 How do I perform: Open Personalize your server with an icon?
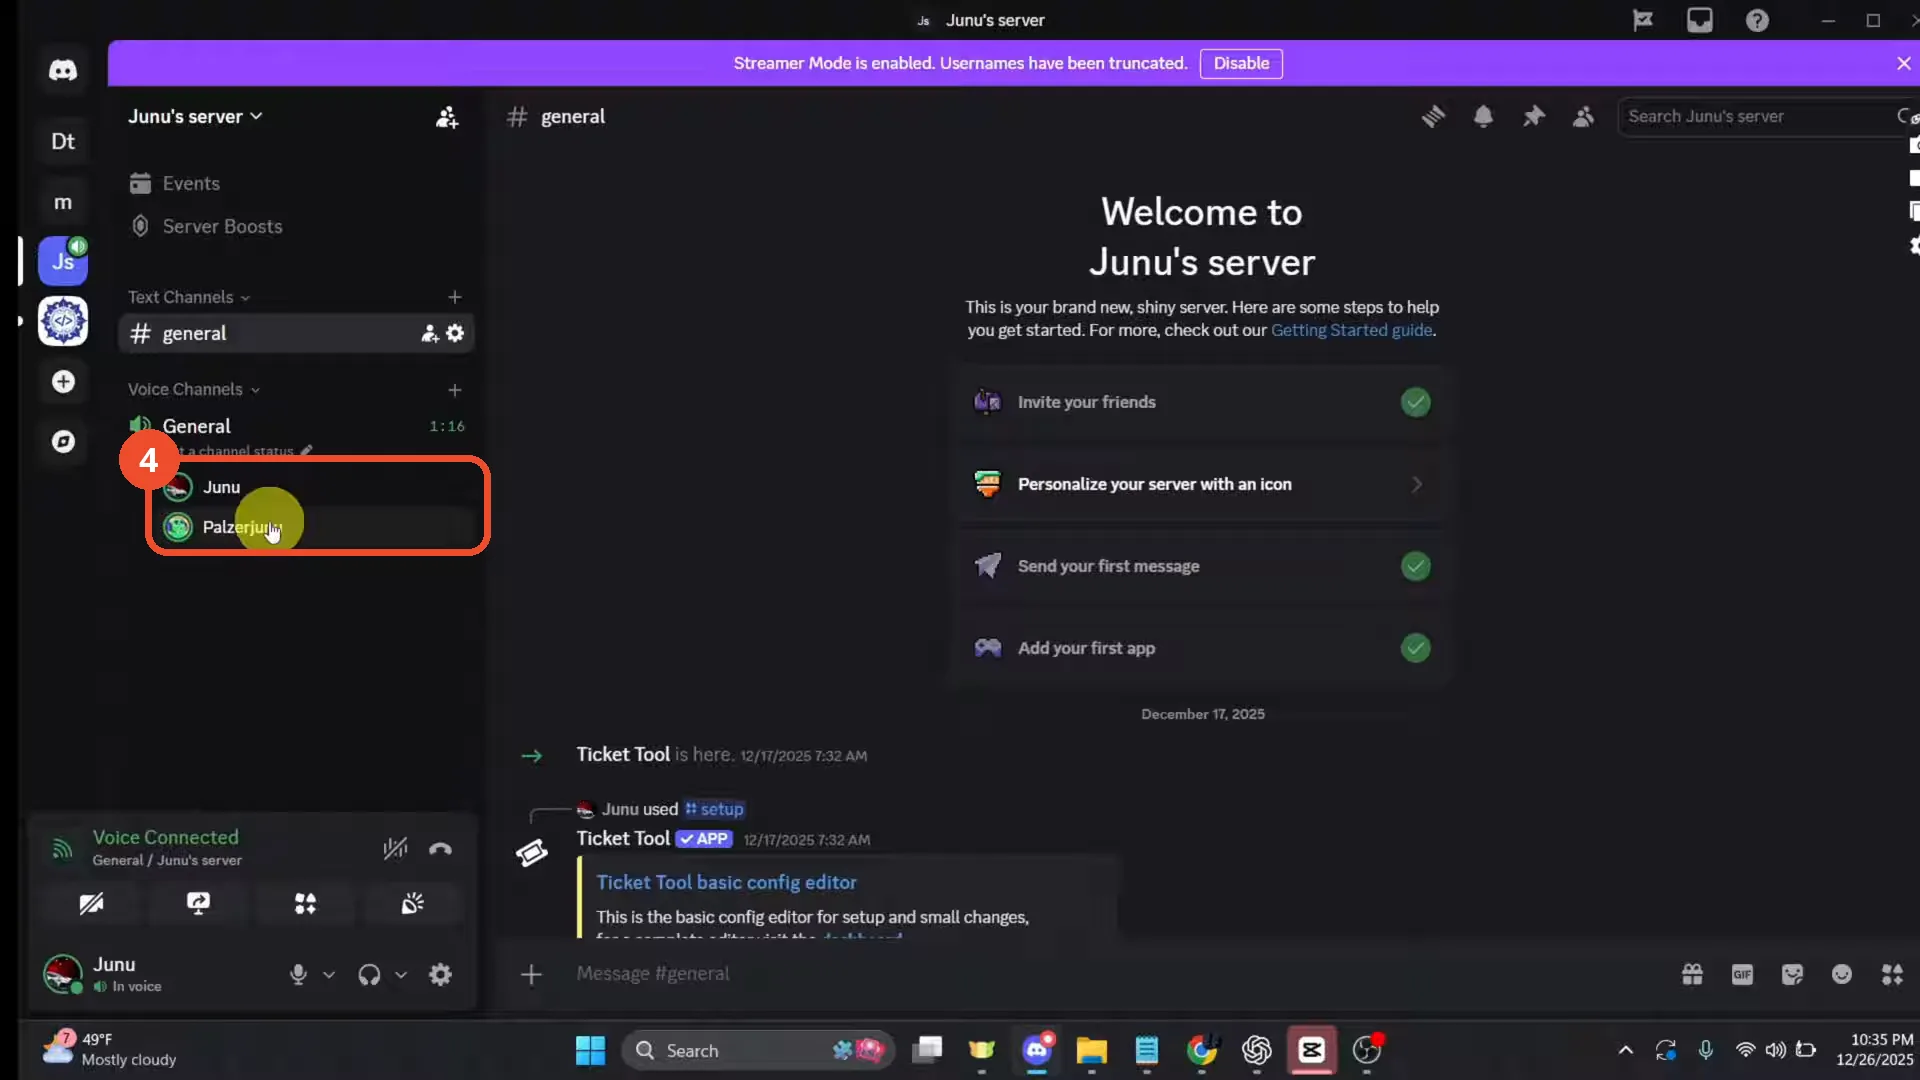(x=1201, y=484)
